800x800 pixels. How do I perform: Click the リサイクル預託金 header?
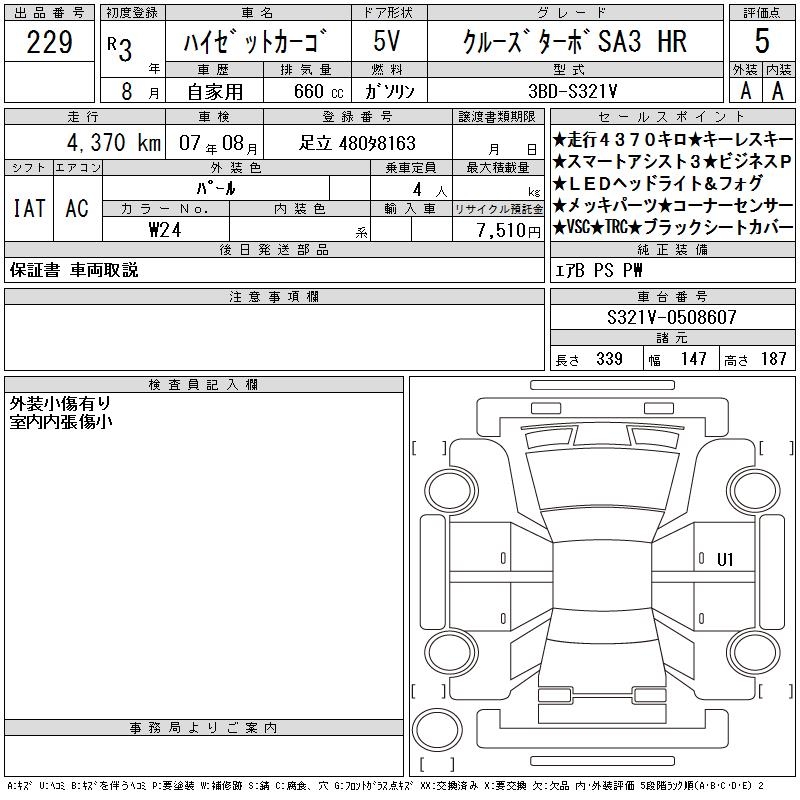tap(498, 209)
